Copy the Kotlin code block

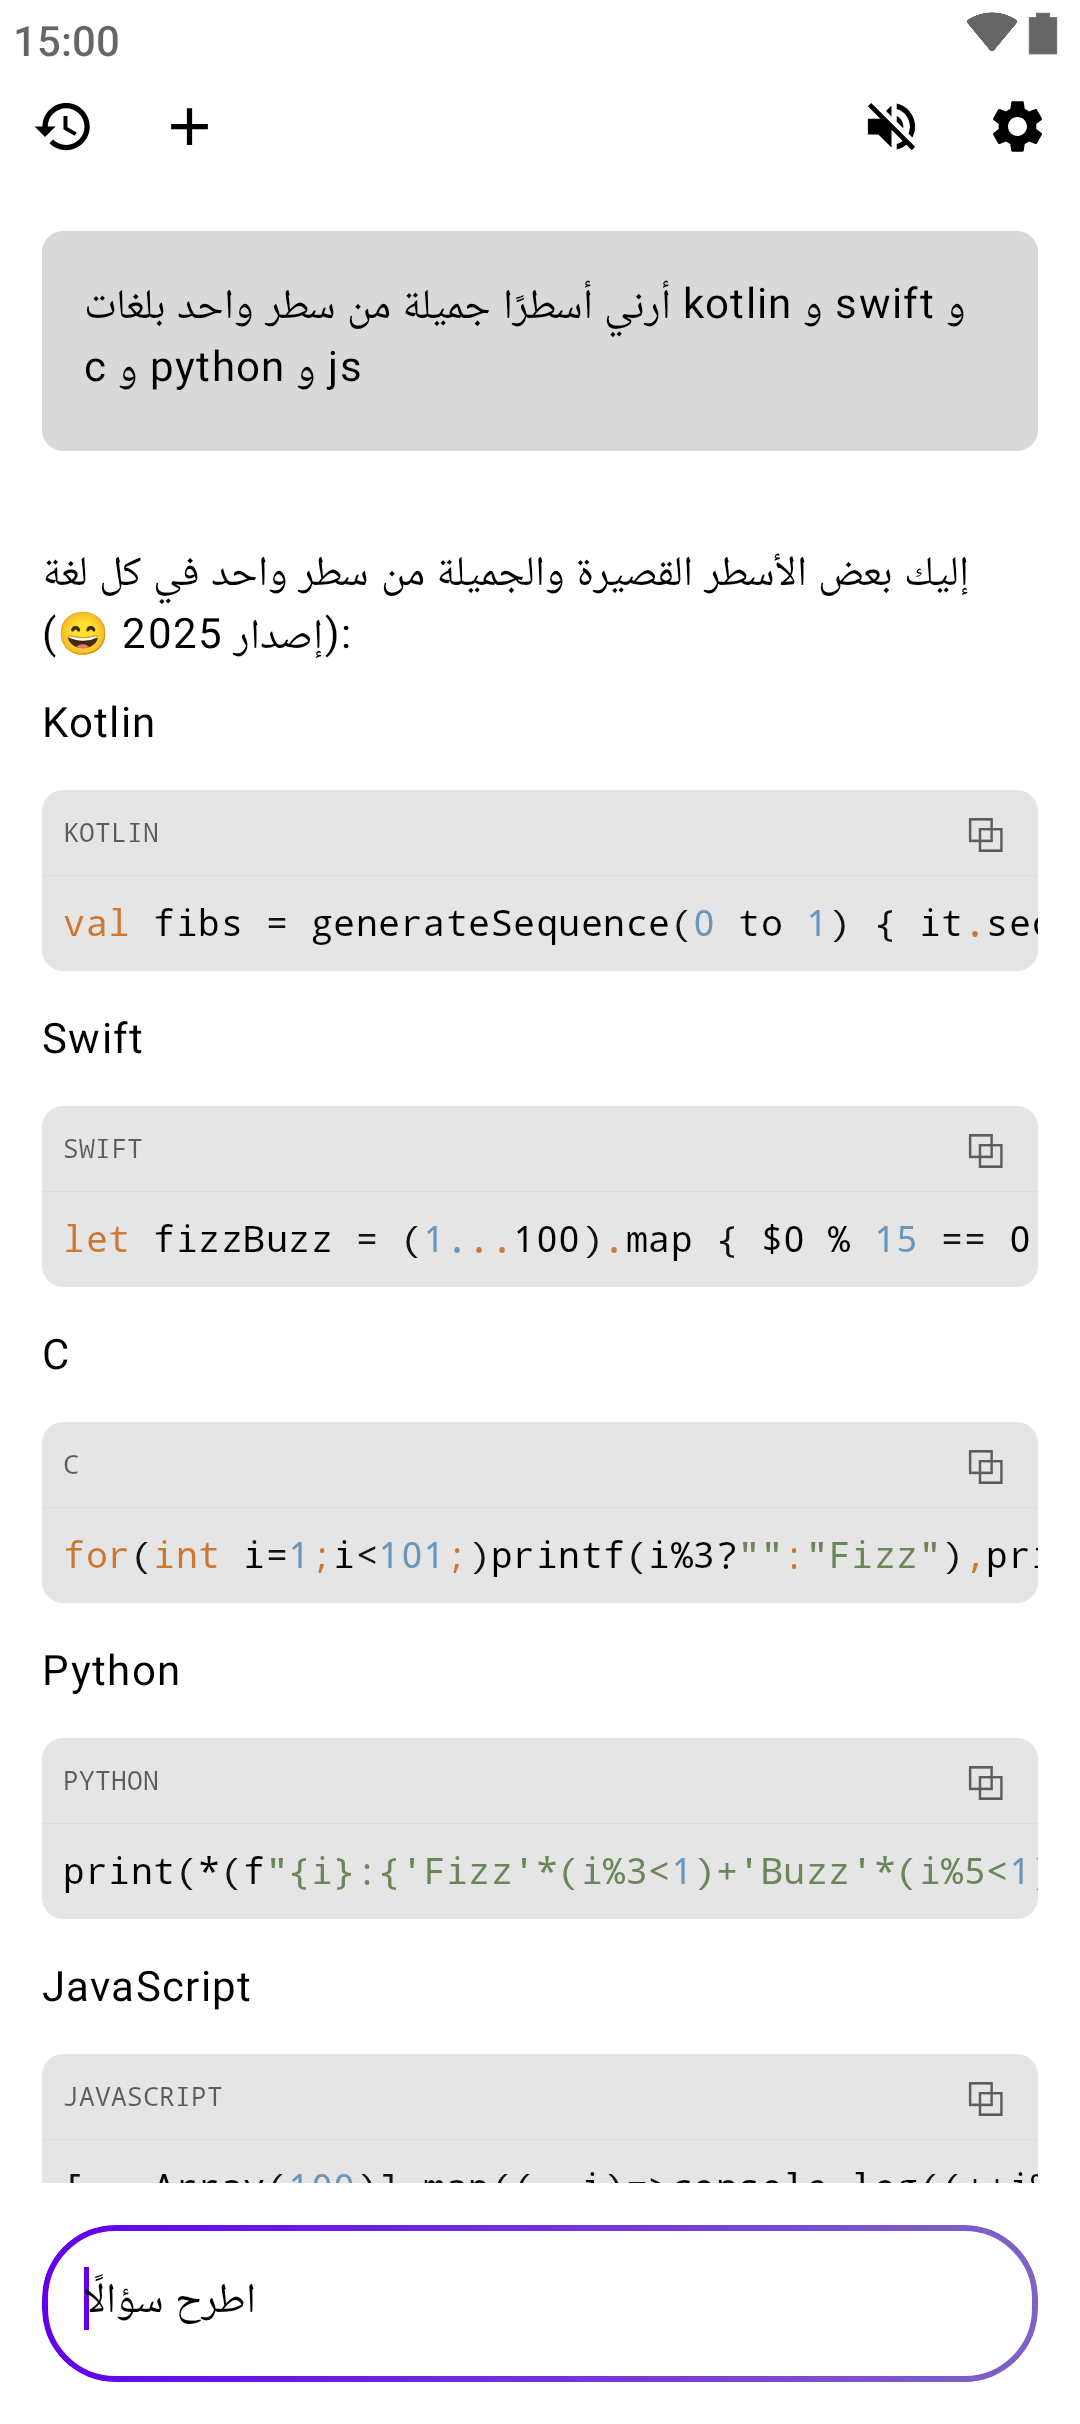point(985,834)
